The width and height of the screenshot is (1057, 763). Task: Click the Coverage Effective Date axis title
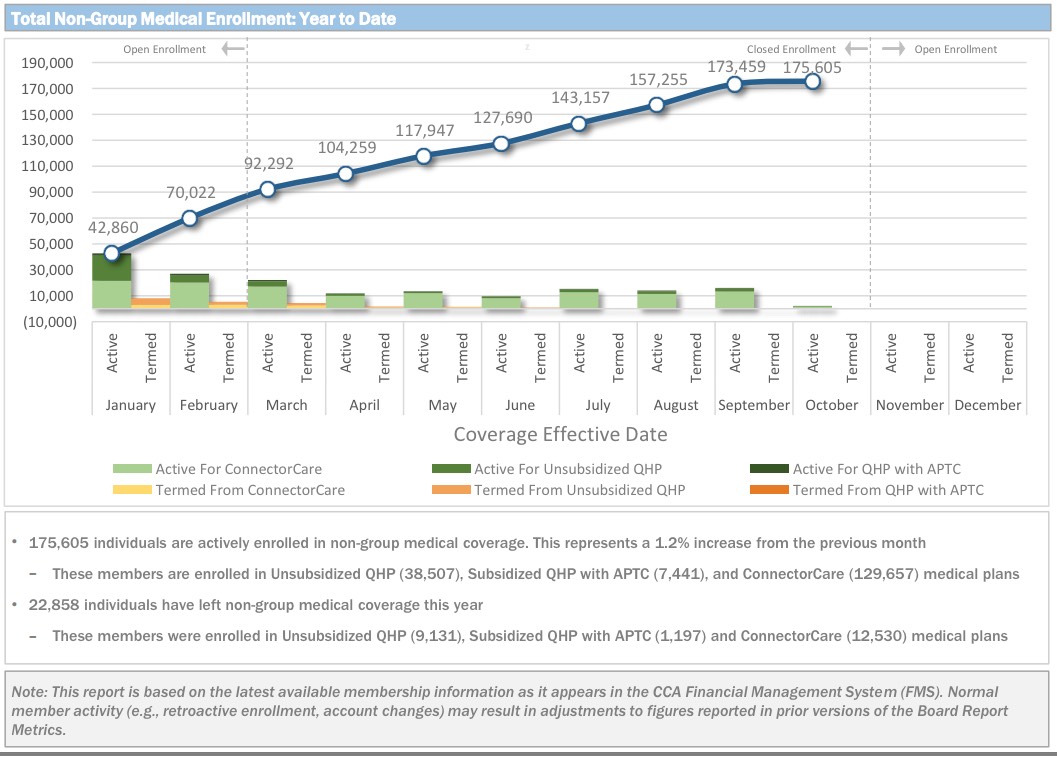(x=560, y=434)
